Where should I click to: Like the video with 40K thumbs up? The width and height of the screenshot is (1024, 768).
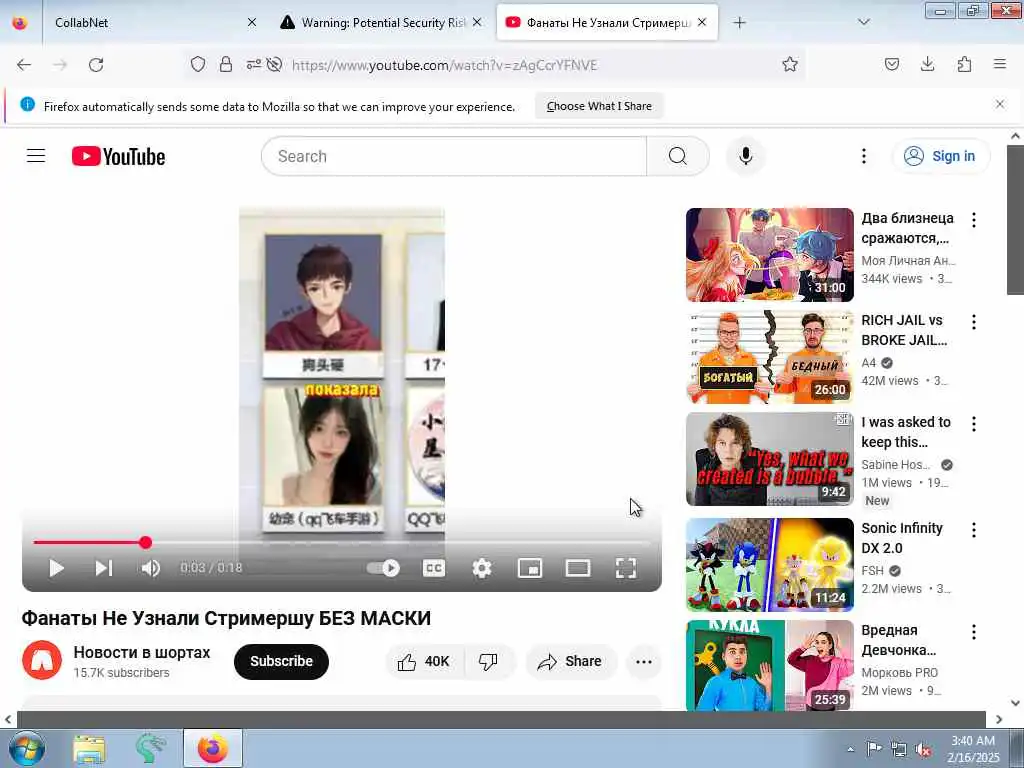pos(424,662)
